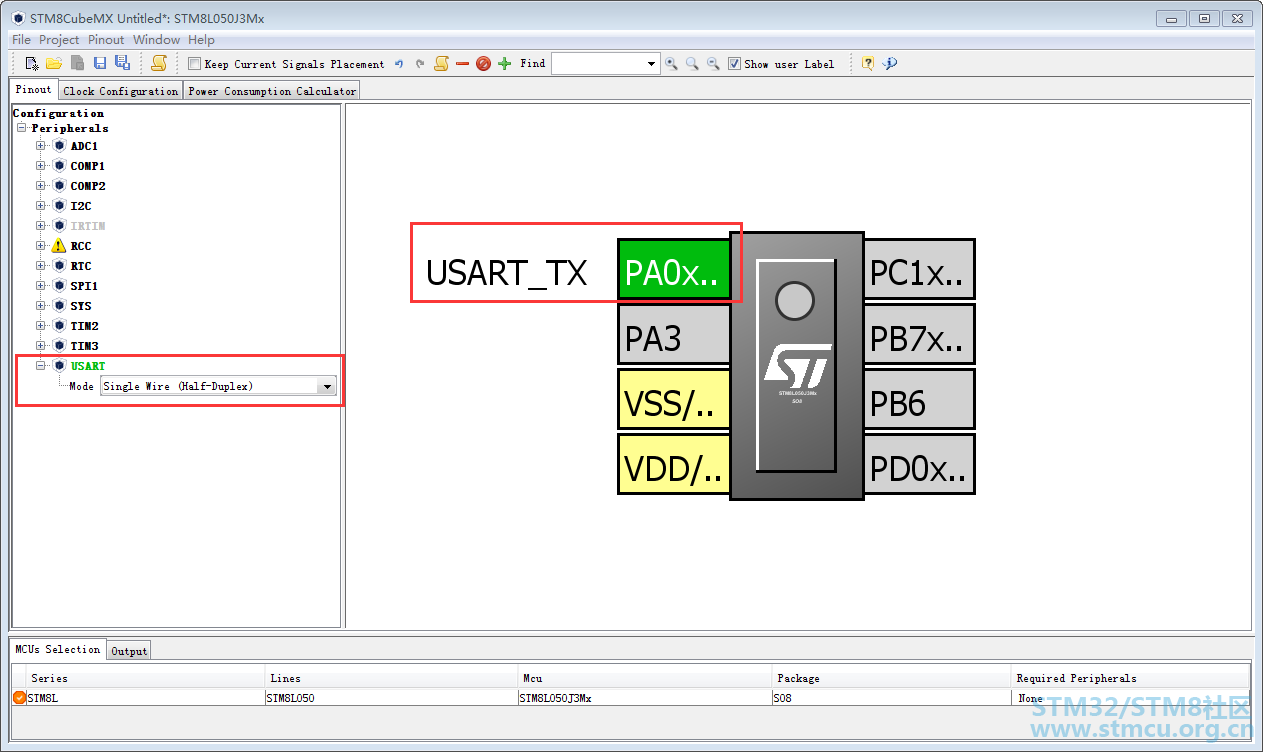Select the MCUs Selection tab
The image size is (1263, 752).
pos(58,649)
